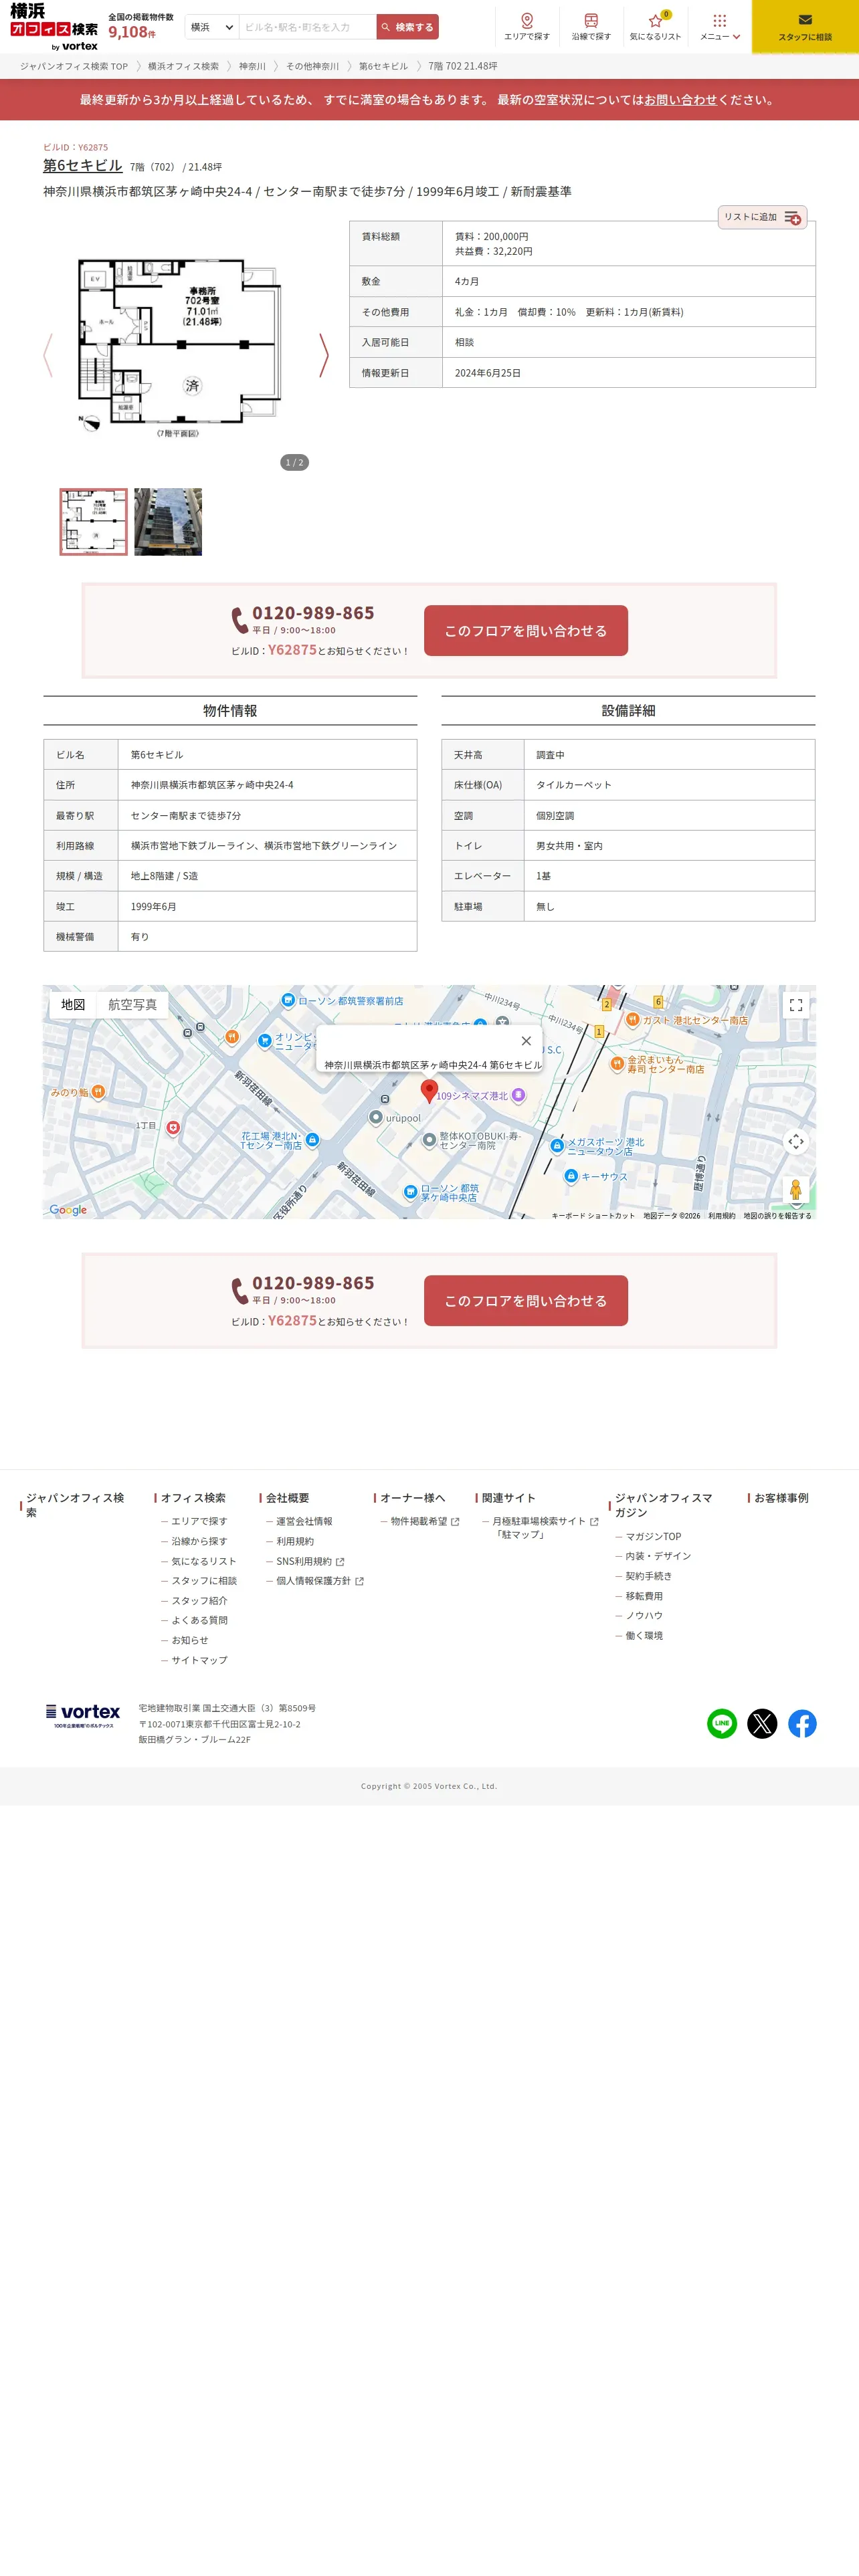859x2576 pixels.
Task: Open the Facebook social icon
Action: [802, 1724]
